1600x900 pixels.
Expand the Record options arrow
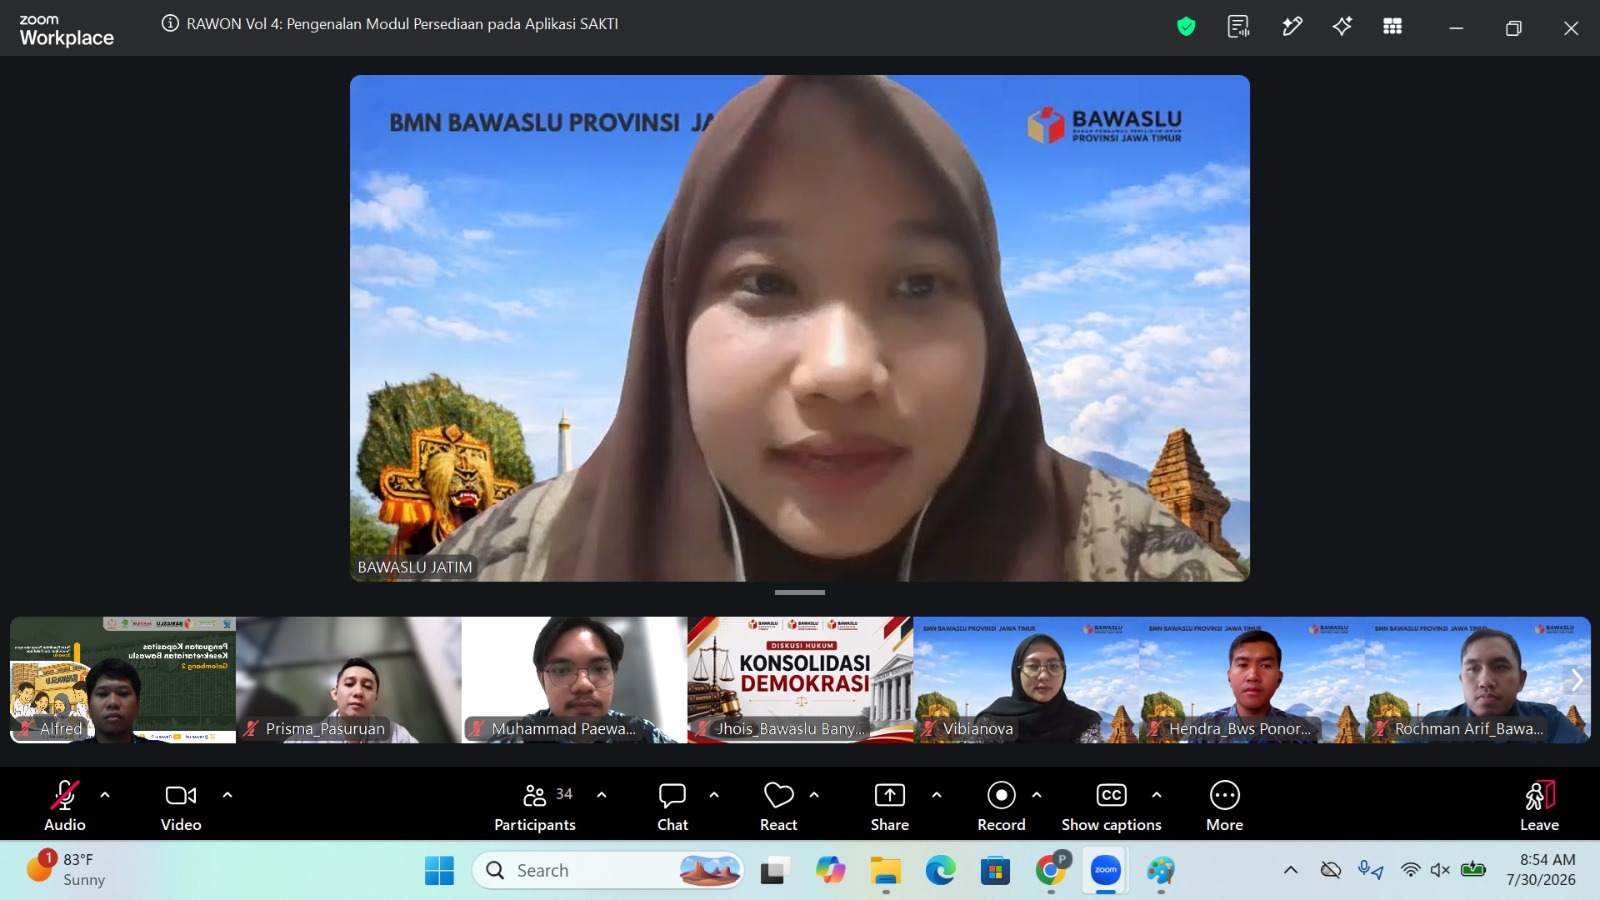tap(1037, 795)
